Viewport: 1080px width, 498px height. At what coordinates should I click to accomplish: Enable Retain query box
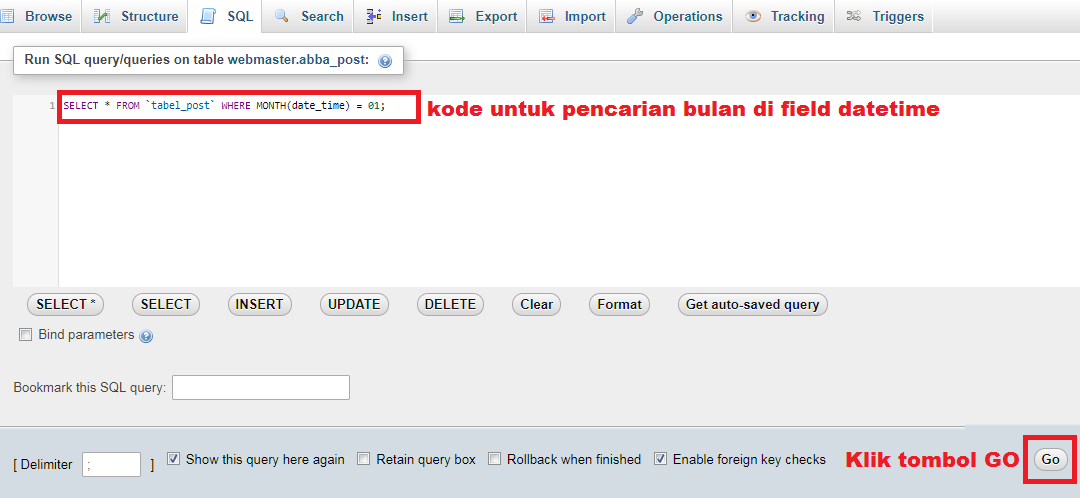[364, 459]
